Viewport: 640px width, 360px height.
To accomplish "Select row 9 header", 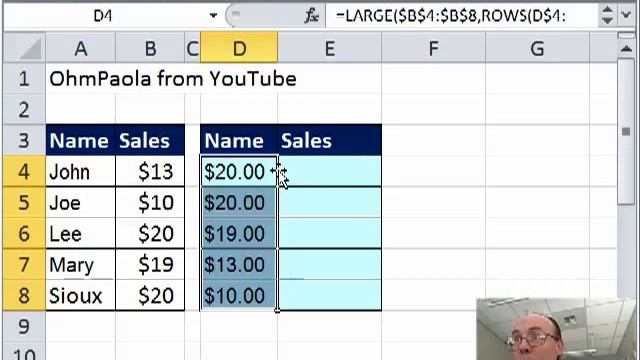I will [24, 327].
